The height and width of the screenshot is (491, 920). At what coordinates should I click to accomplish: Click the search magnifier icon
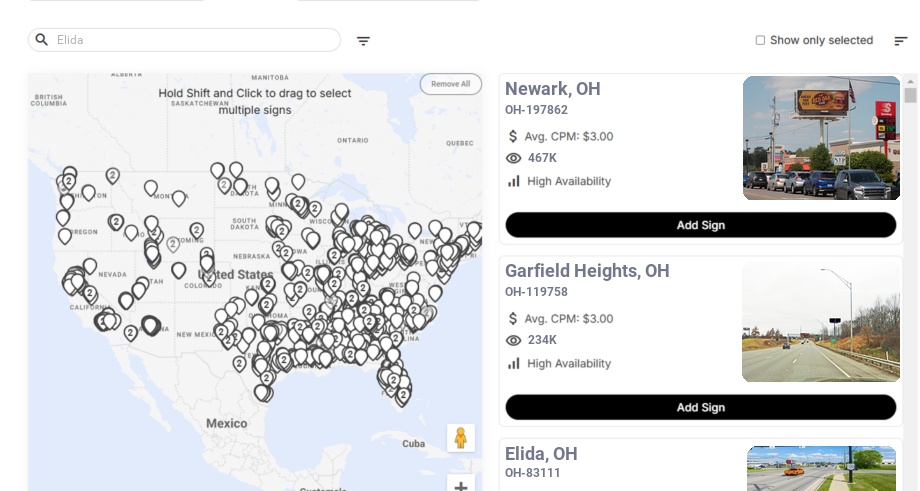[x=42, y=40]
